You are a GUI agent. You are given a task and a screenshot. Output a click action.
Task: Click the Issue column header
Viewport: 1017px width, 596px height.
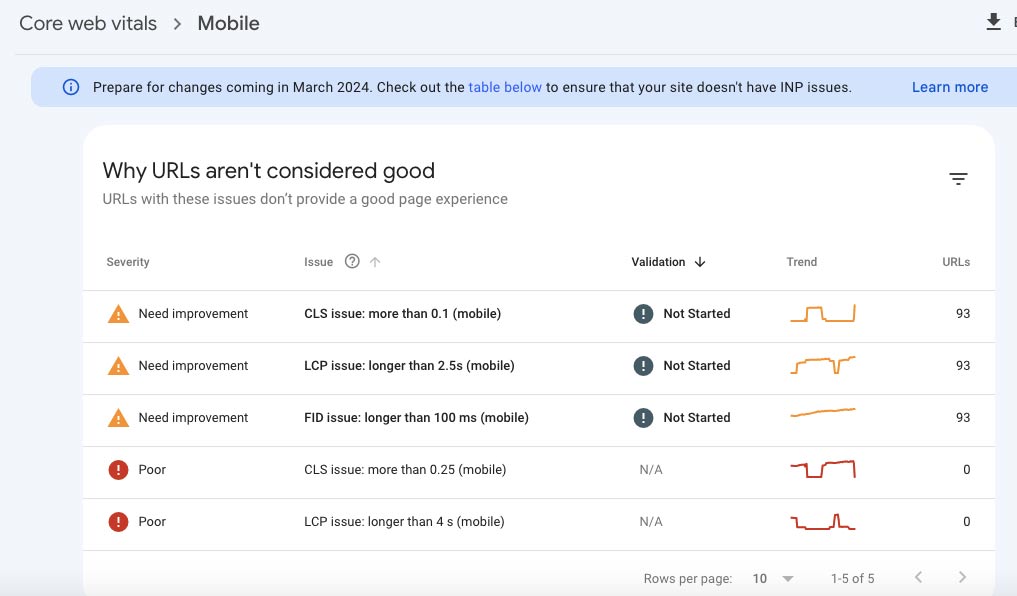coord(318,262)
